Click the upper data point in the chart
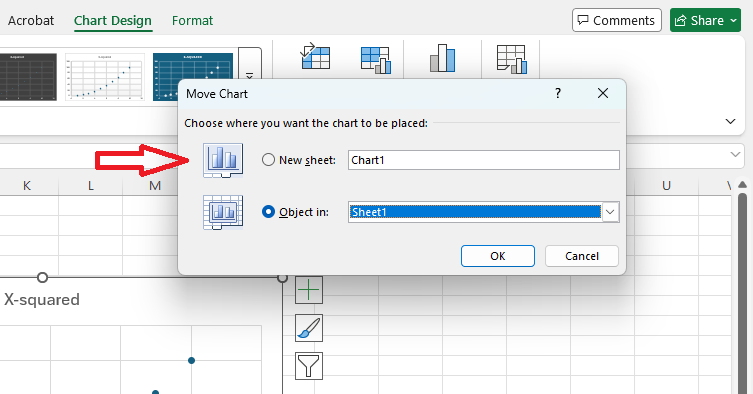Image resolution: width=753 pixels, height=394 pixels. pyautogui.click(x=191, y=360)
